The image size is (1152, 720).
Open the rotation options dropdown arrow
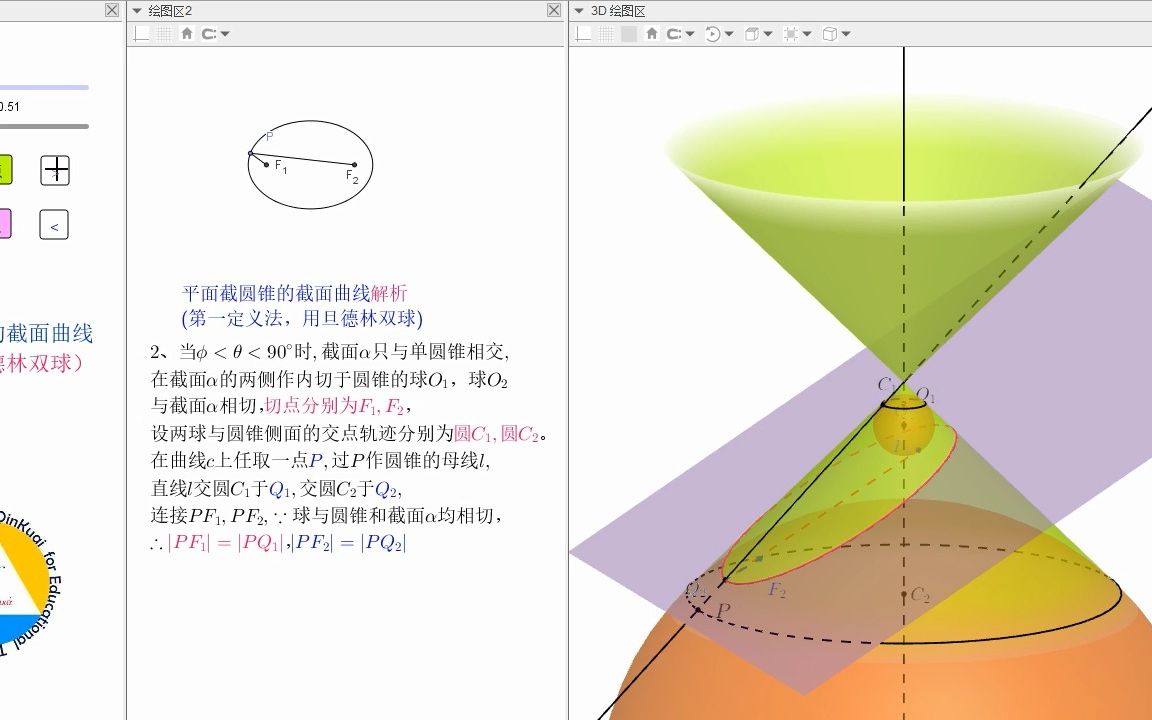(729, 34)
